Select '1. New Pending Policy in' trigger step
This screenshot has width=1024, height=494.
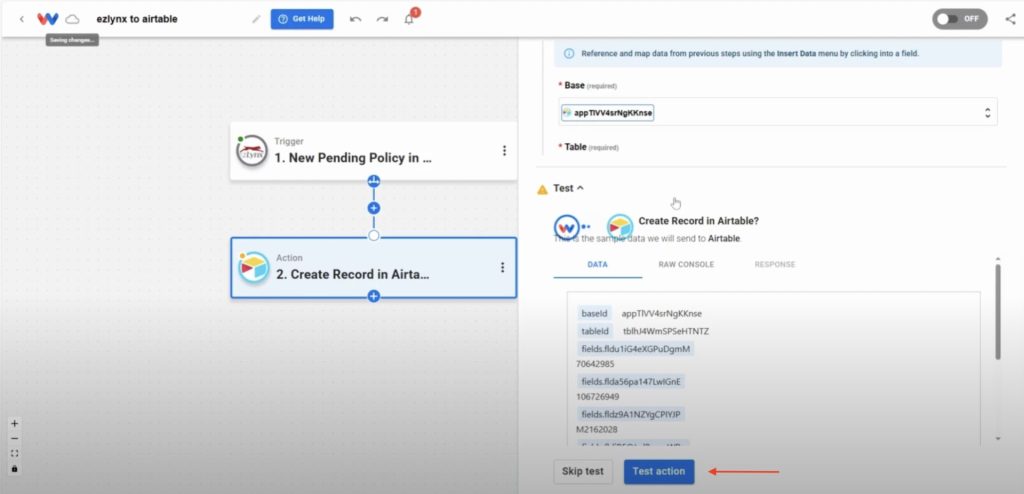pyautogui.click(x=374, y=151)
